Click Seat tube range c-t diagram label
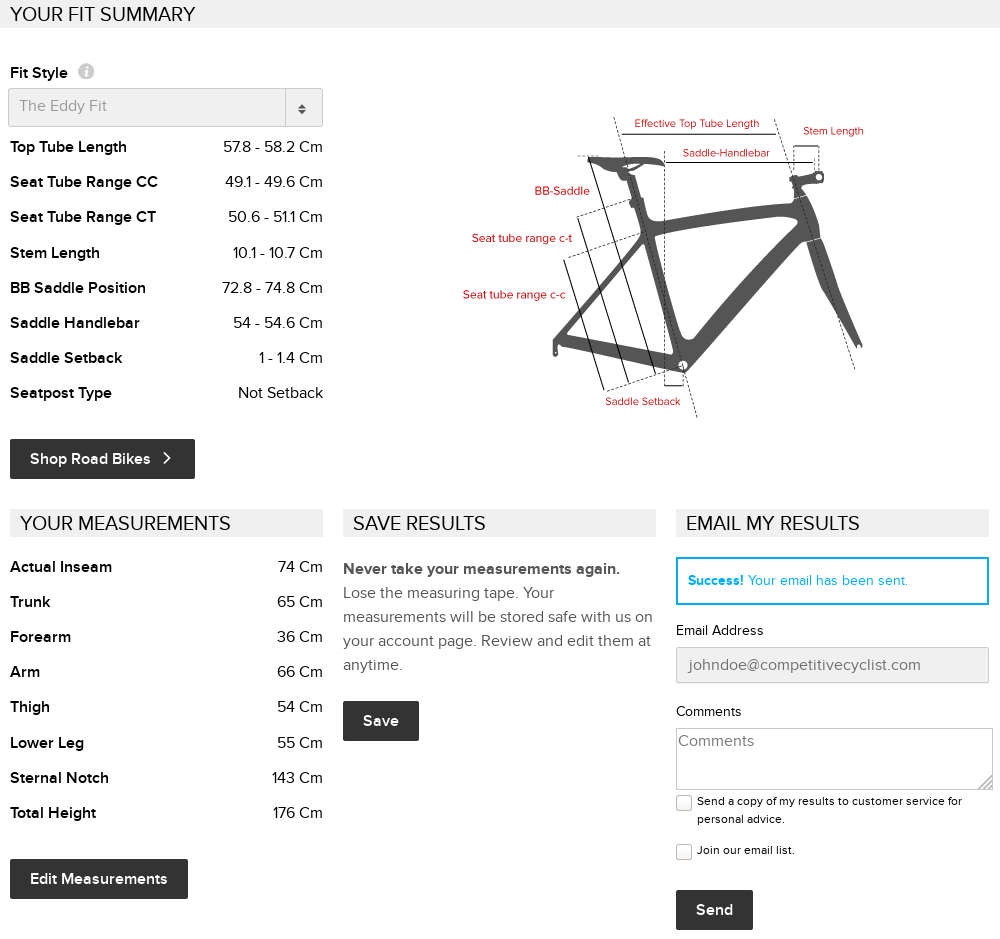 coord(522,238)
